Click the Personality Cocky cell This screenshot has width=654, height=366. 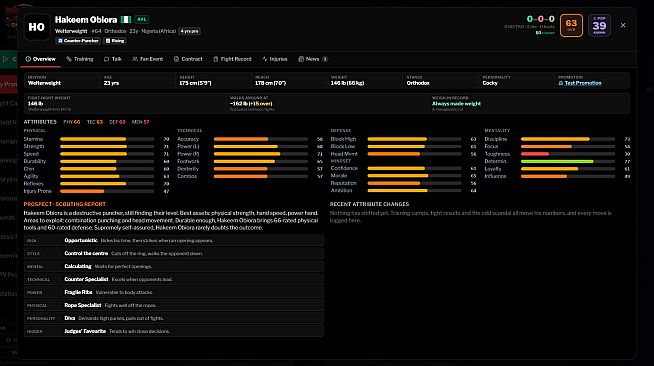point(517,80)
